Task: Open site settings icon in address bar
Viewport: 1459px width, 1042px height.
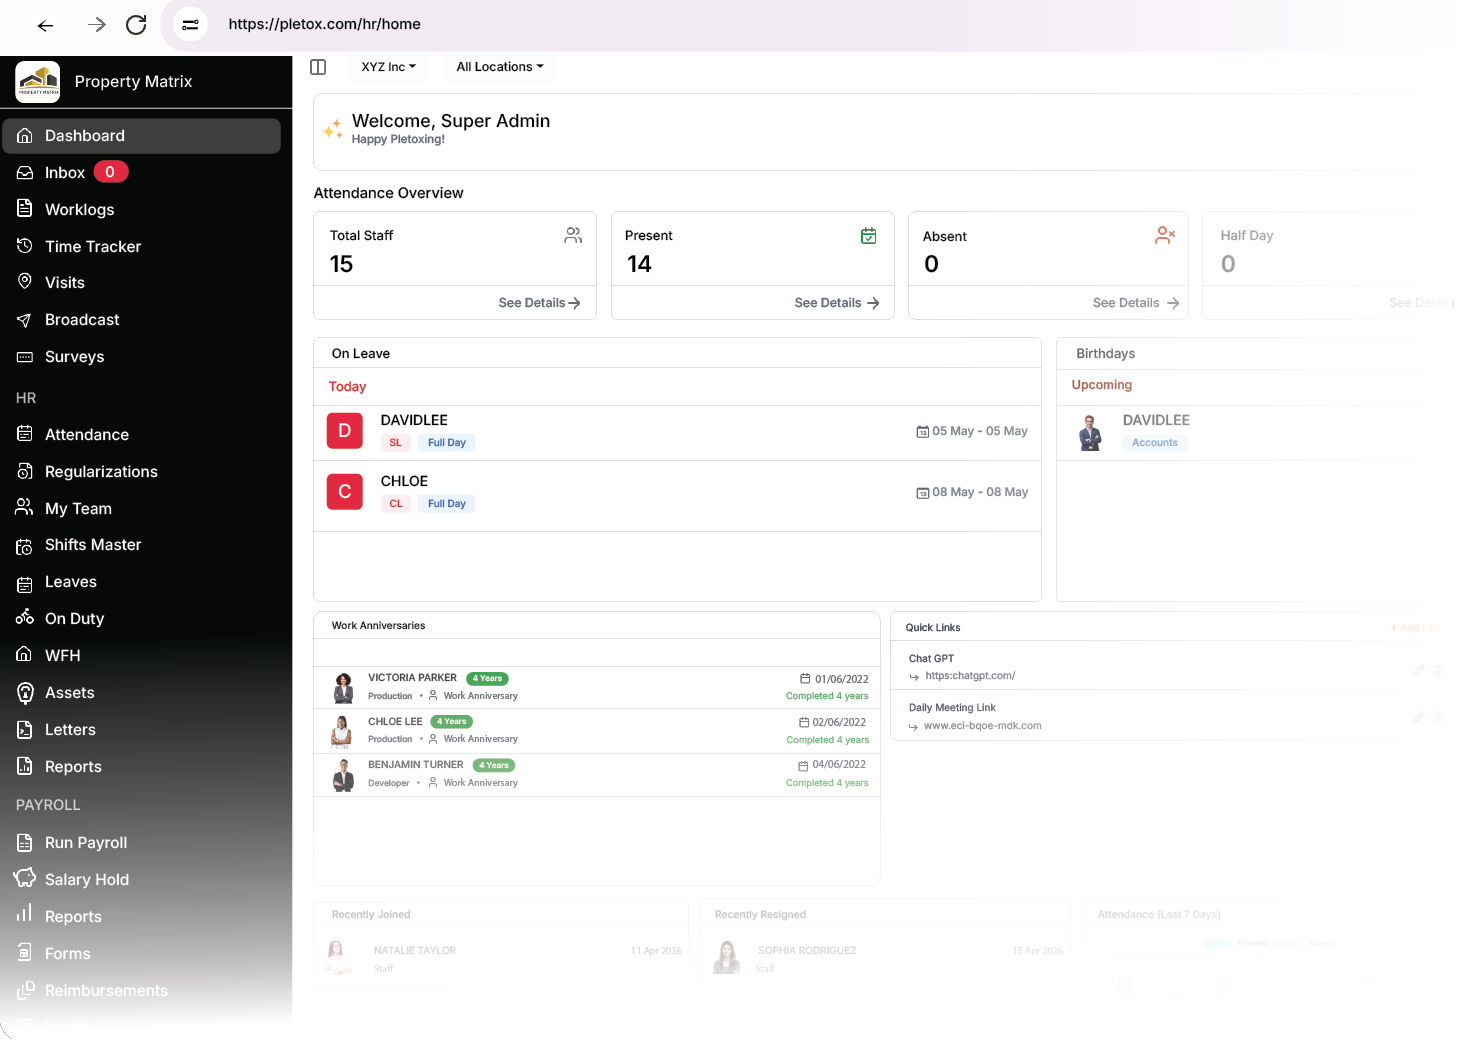Action: click(190, 24)
